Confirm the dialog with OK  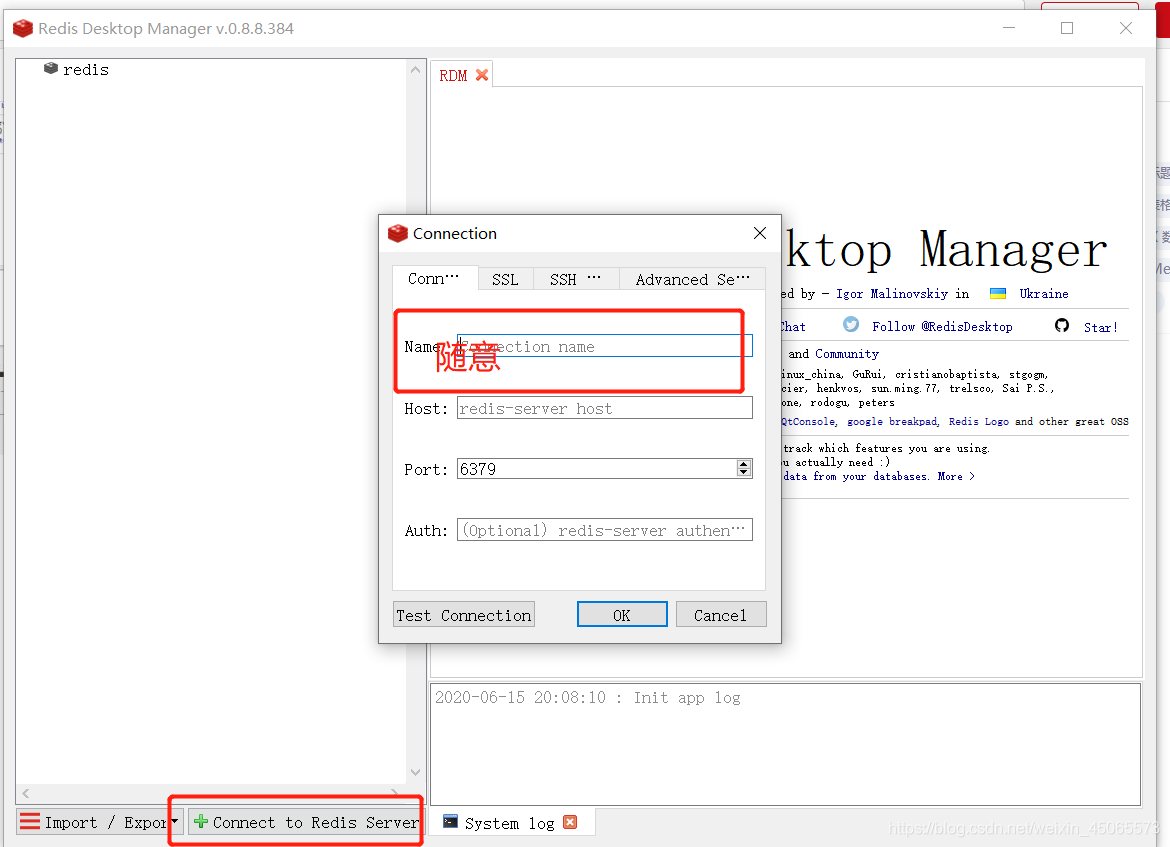click(x=622, y=615)
